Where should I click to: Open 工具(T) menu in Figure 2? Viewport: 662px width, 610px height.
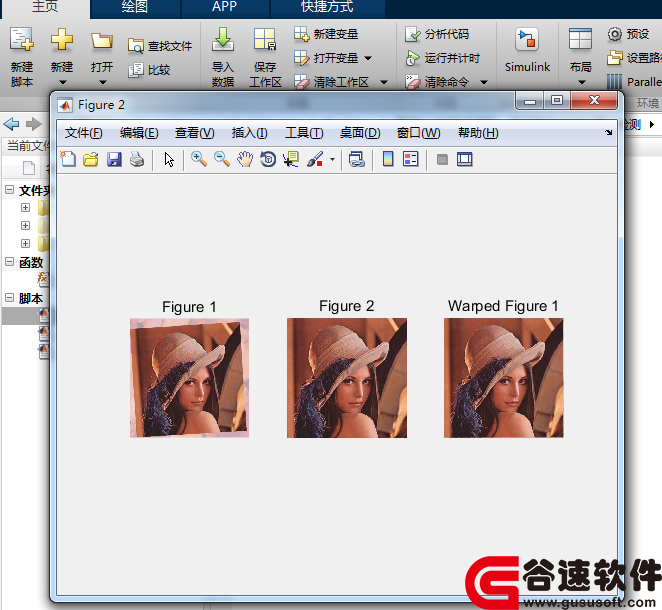tap(304, 133)
